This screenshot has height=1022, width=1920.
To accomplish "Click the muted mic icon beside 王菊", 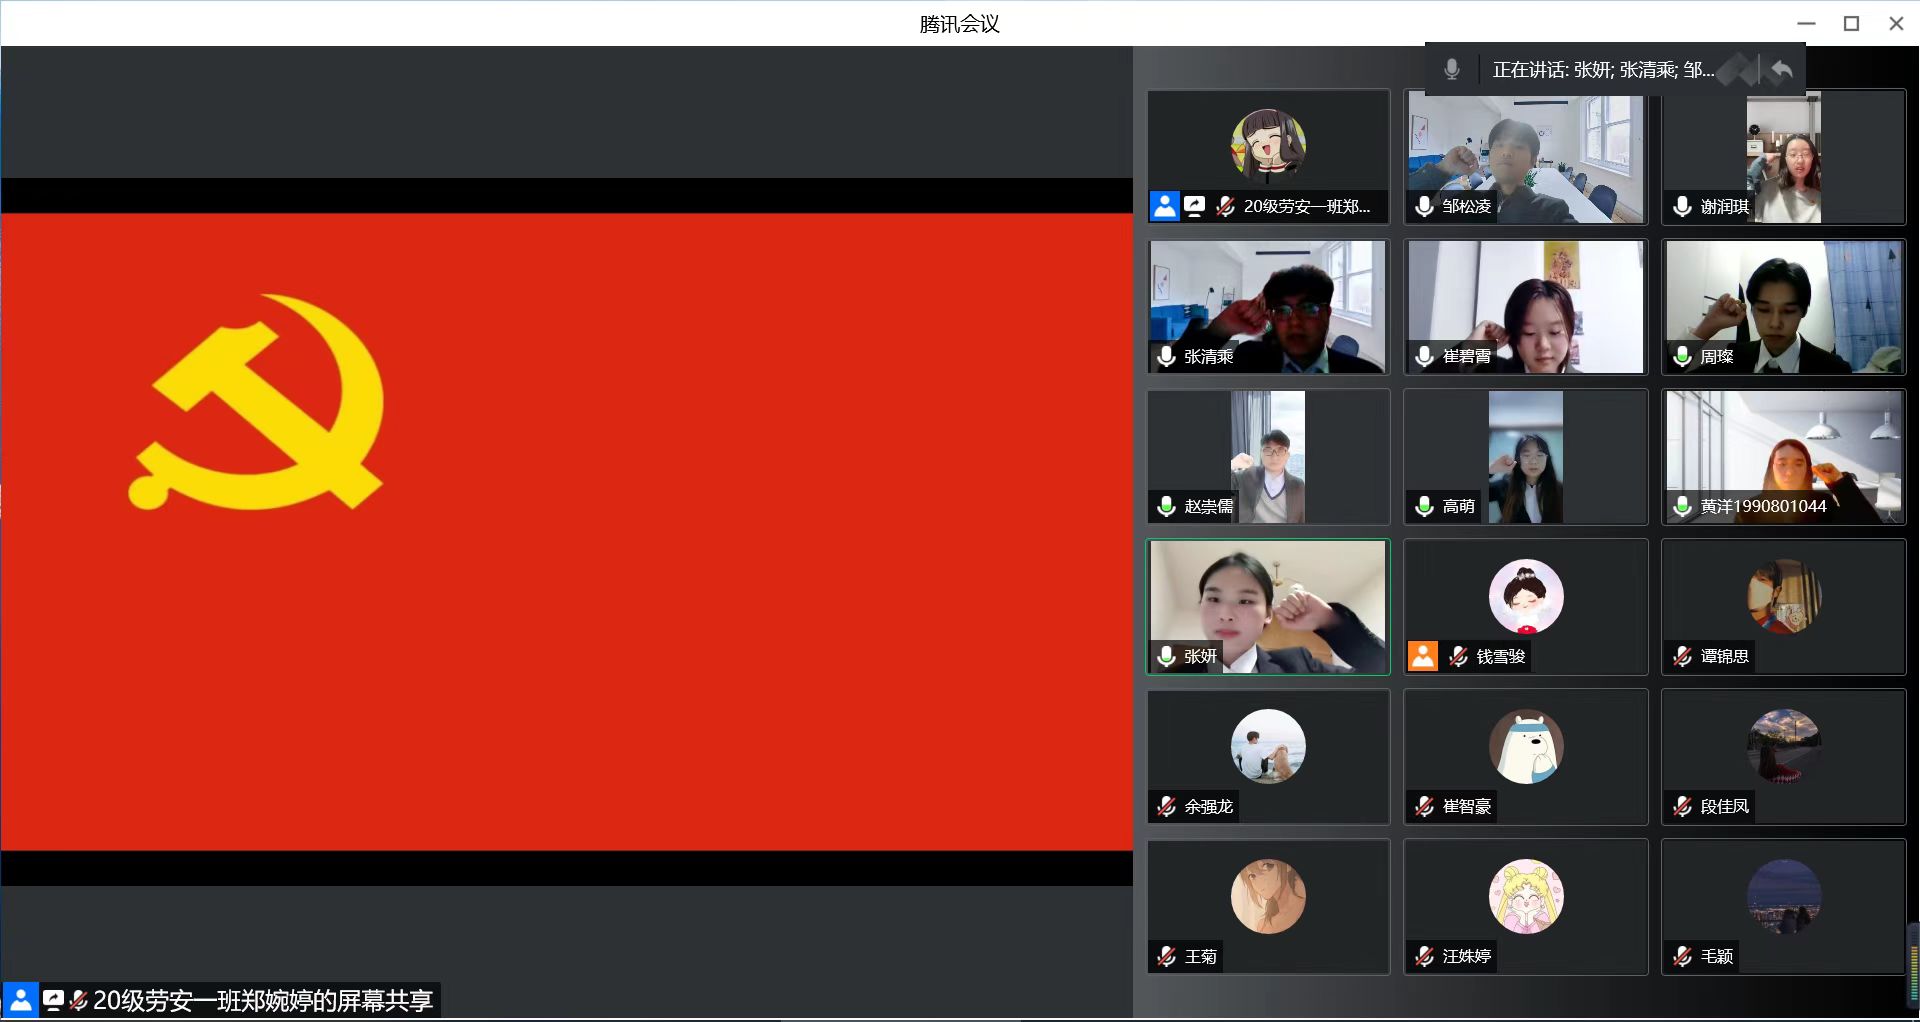I will coord(1166,956).
